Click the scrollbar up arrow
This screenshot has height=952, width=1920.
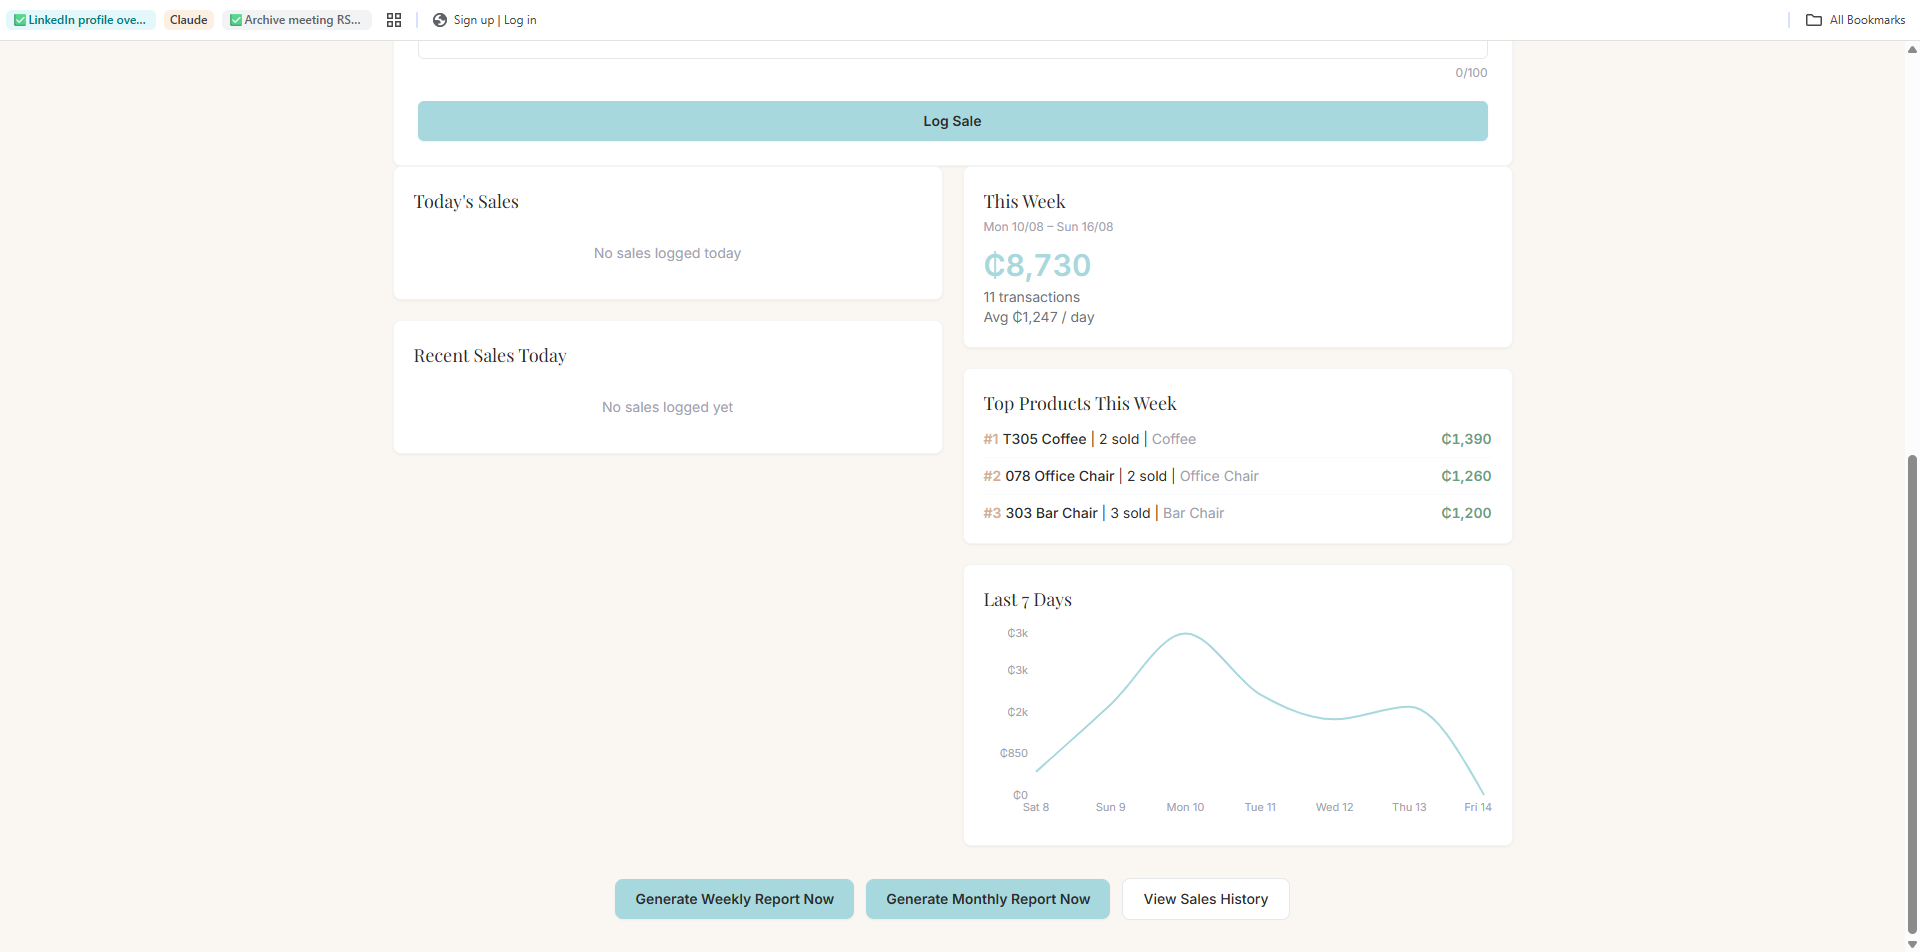1912,49
